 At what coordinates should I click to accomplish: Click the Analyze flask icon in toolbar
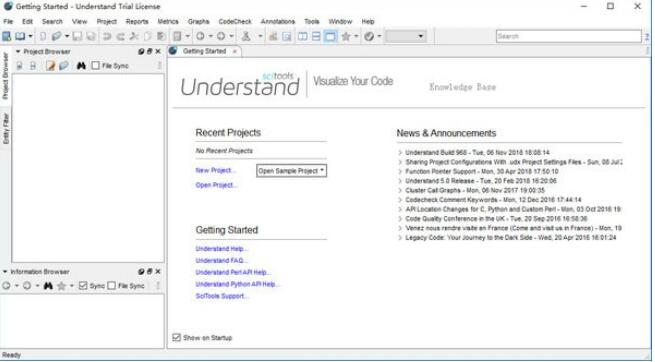click(x=246, y=36)
